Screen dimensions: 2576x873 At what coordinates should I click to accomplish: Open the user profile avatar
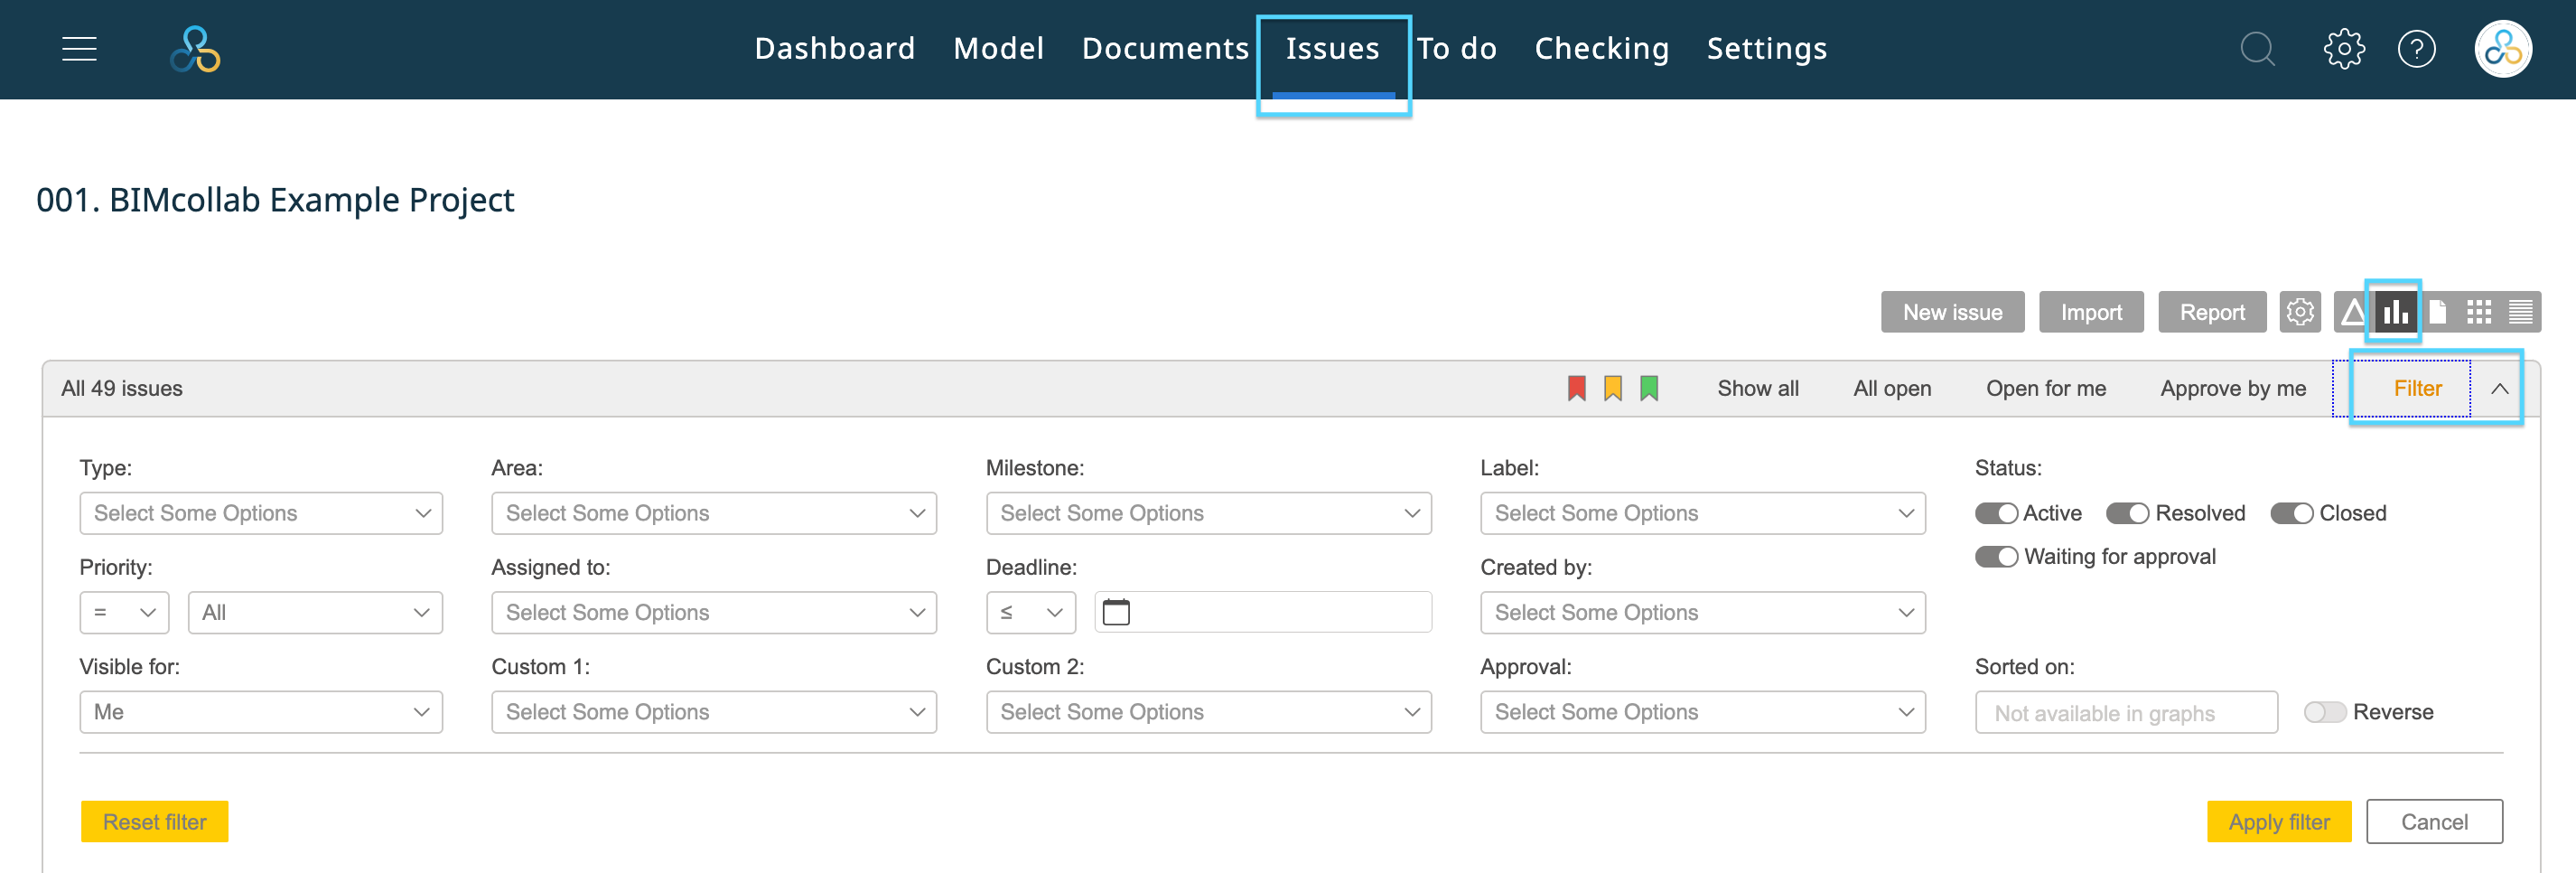(2502, 48)
